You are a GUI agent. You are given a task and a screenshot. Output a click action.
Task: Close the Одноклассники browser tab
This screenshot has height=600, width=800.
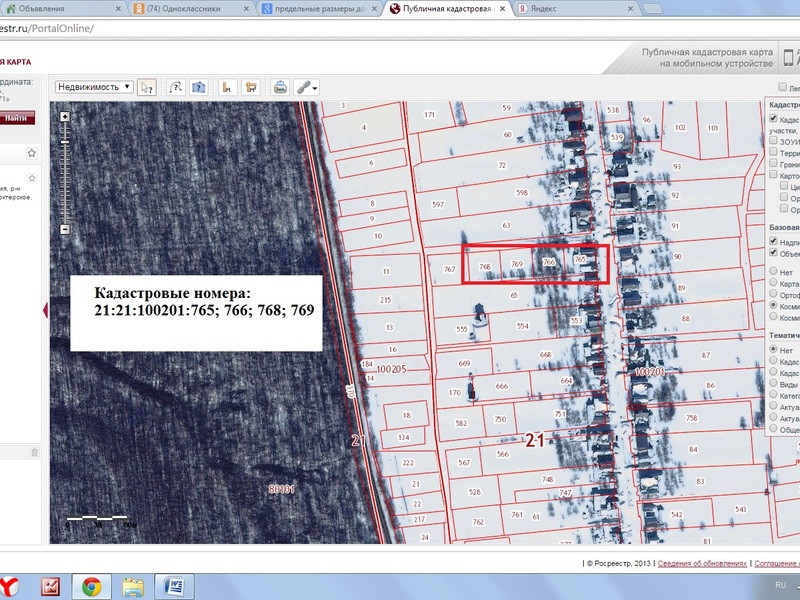click(246, 9)
